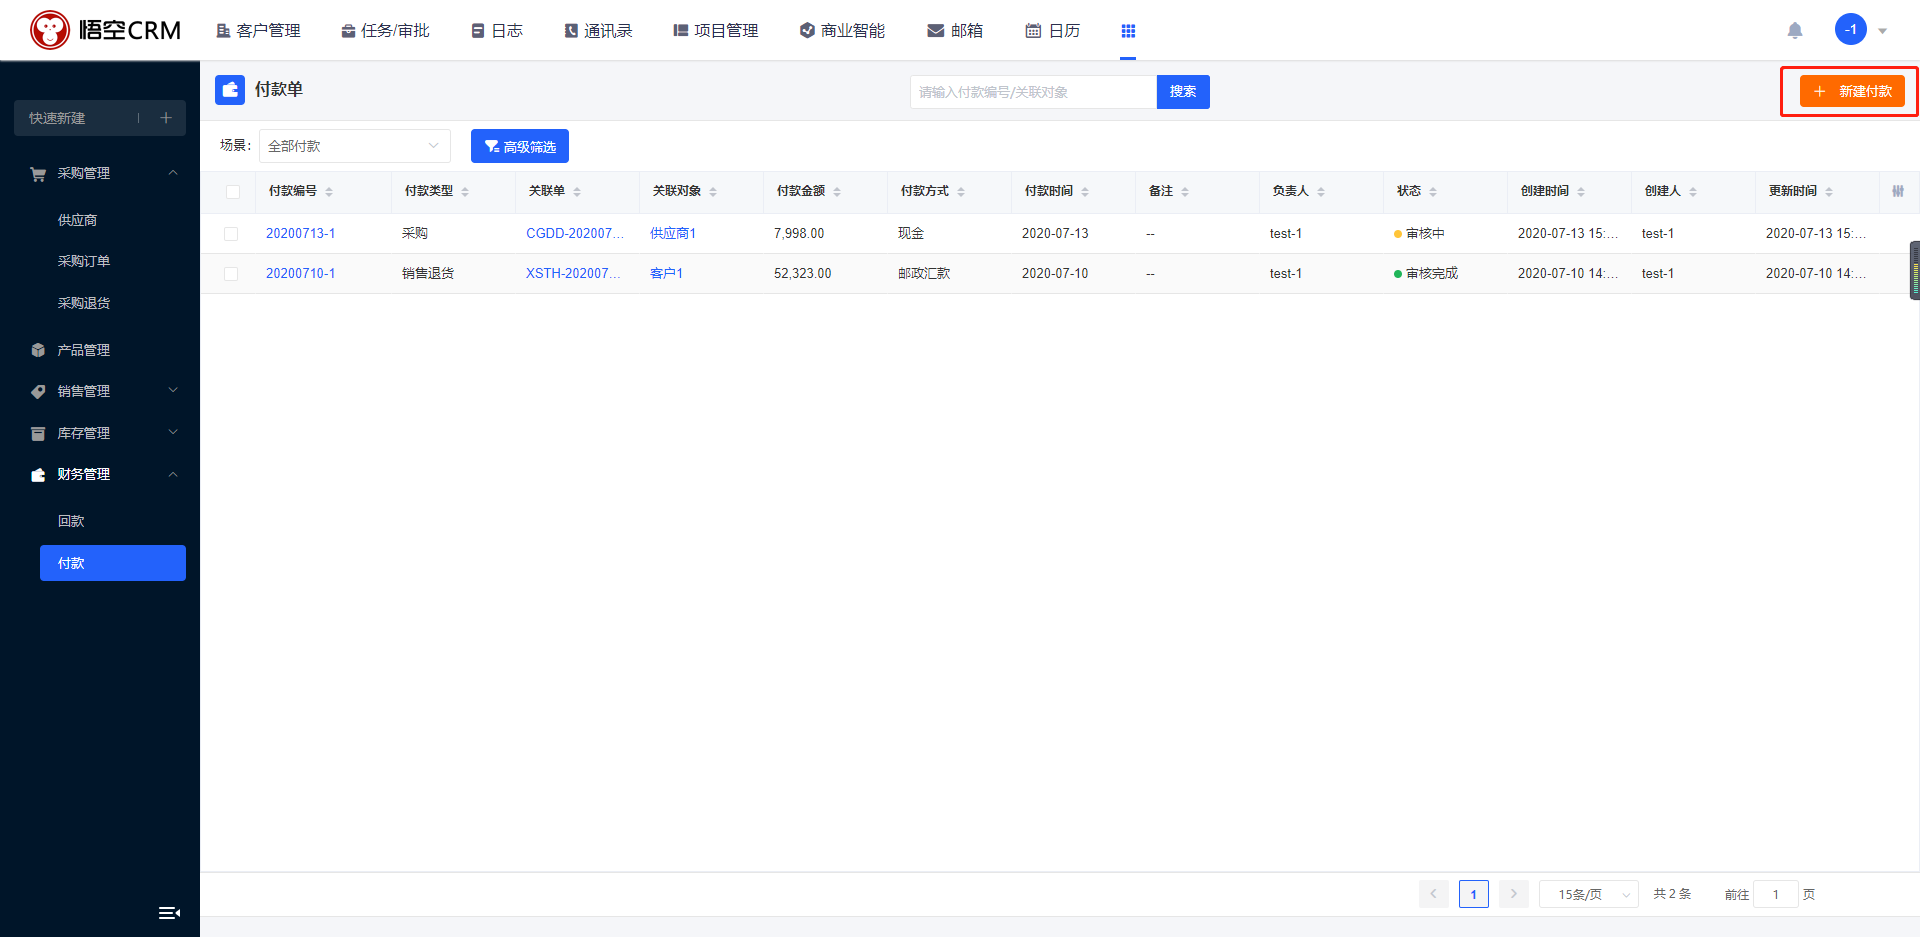Screen dimensions: 1920x937
Task: Check the row 20200713-1 checkbox
Action: 231,234
